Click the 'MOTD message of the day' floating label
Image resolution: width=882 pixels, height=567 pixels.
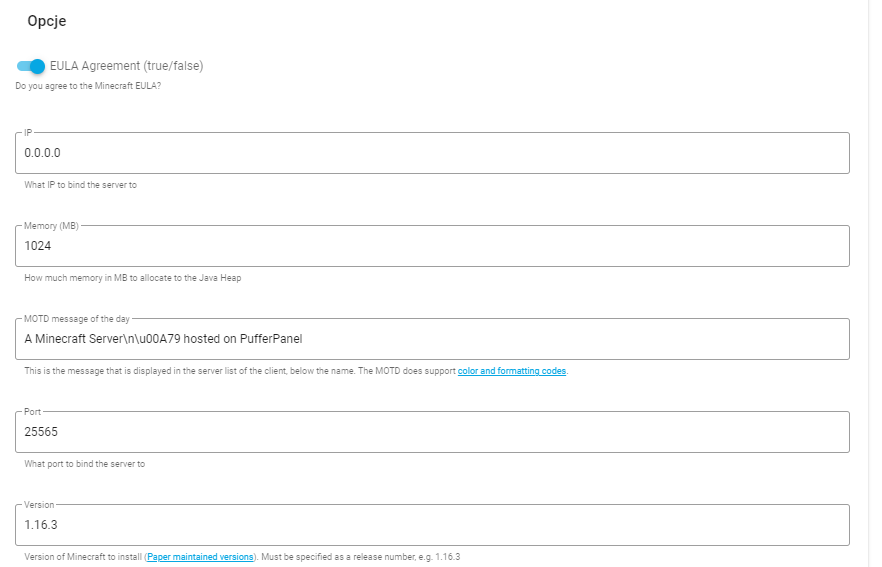coord(77,319)
